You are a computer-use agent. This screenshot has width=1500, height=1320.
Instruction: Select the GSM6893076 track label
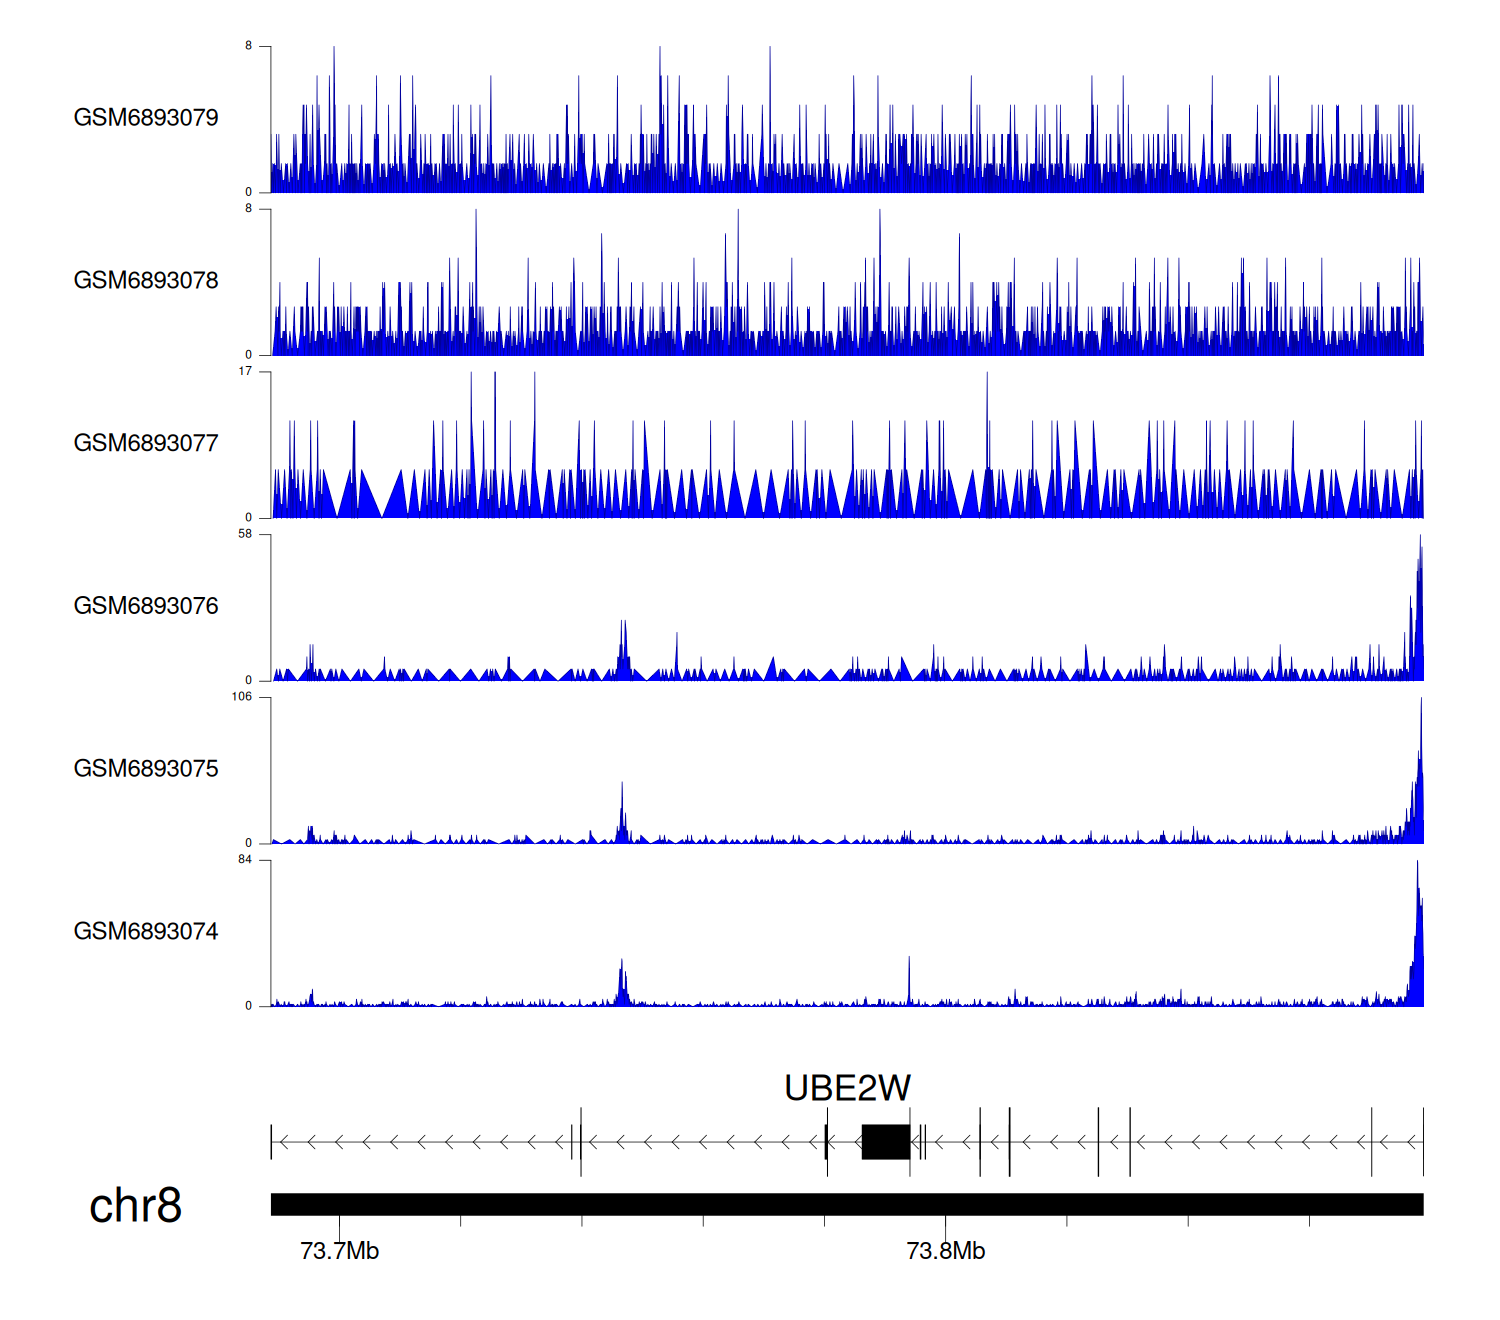[146, 606]
